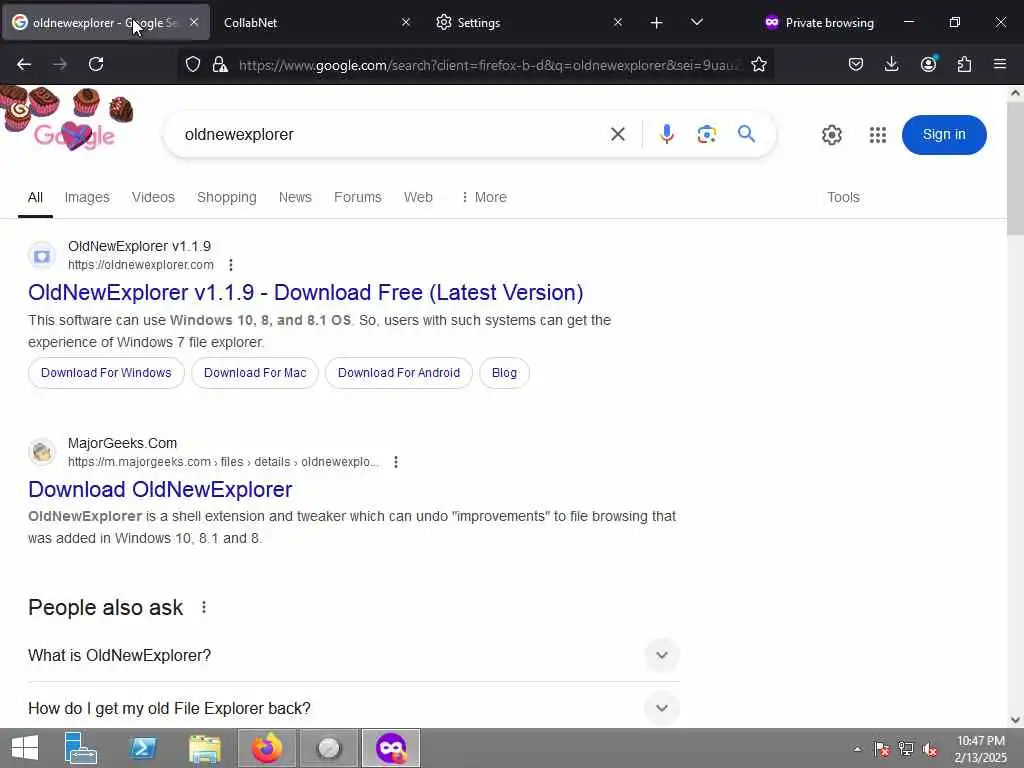Focus the browser address bar URL
The width and height of the screenshot is (1024, 768).
[490, 65]
